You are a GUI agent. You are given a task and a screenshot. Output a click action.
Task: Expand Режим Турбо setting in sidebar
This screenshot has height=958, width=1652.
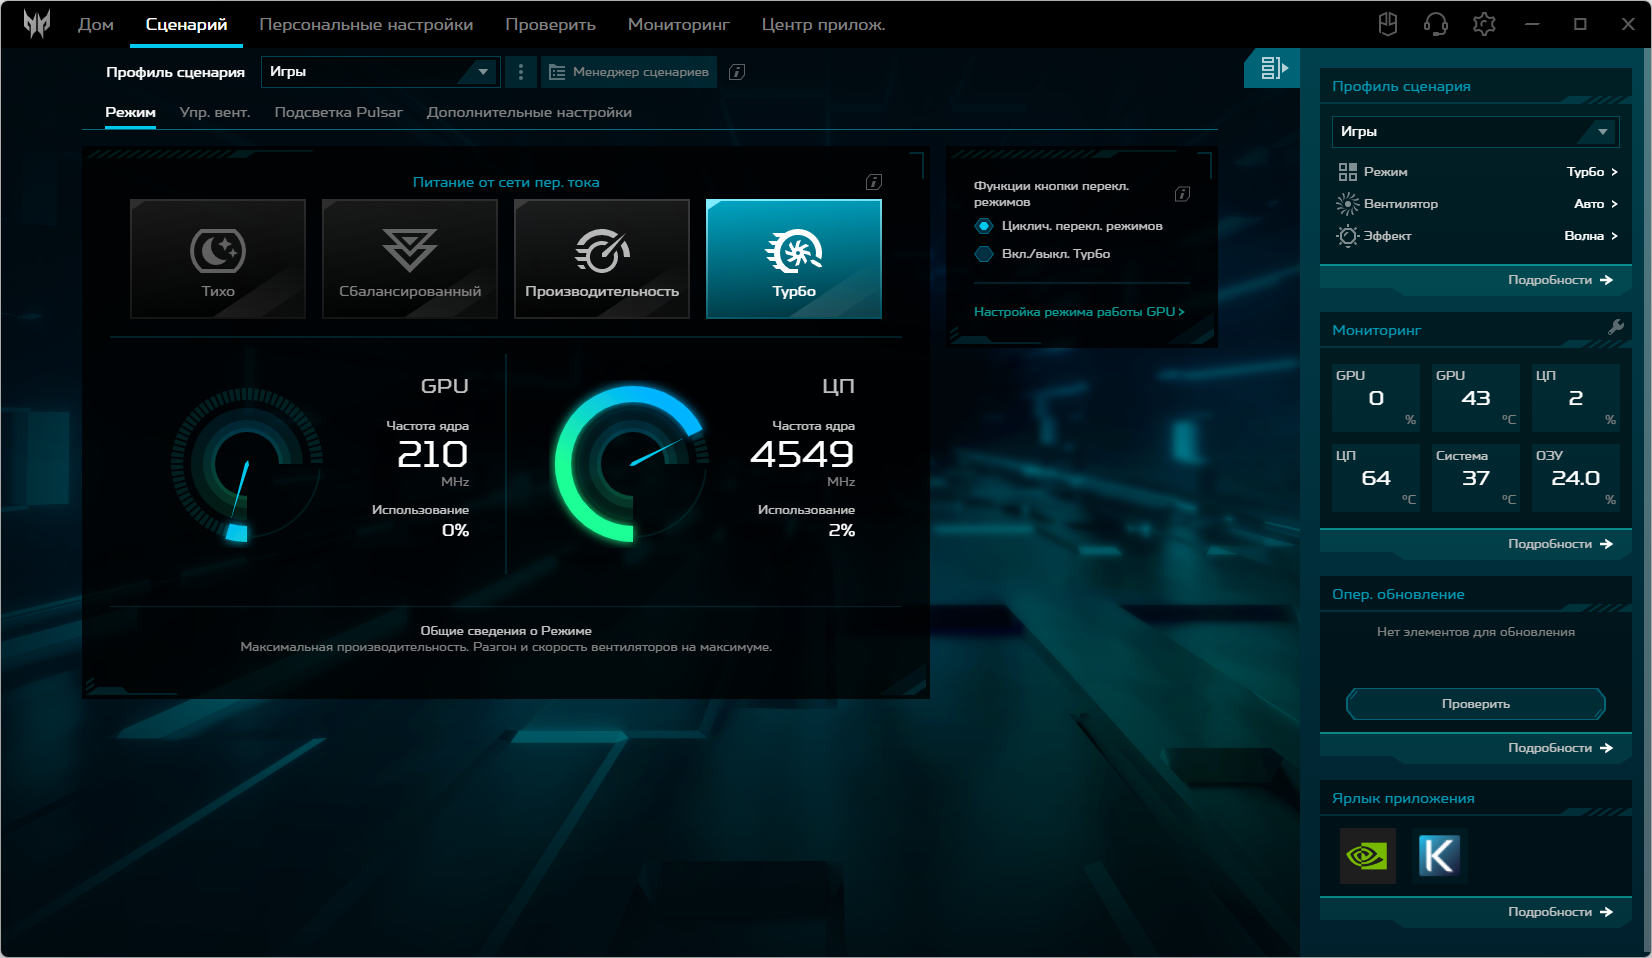point(1476,172)
